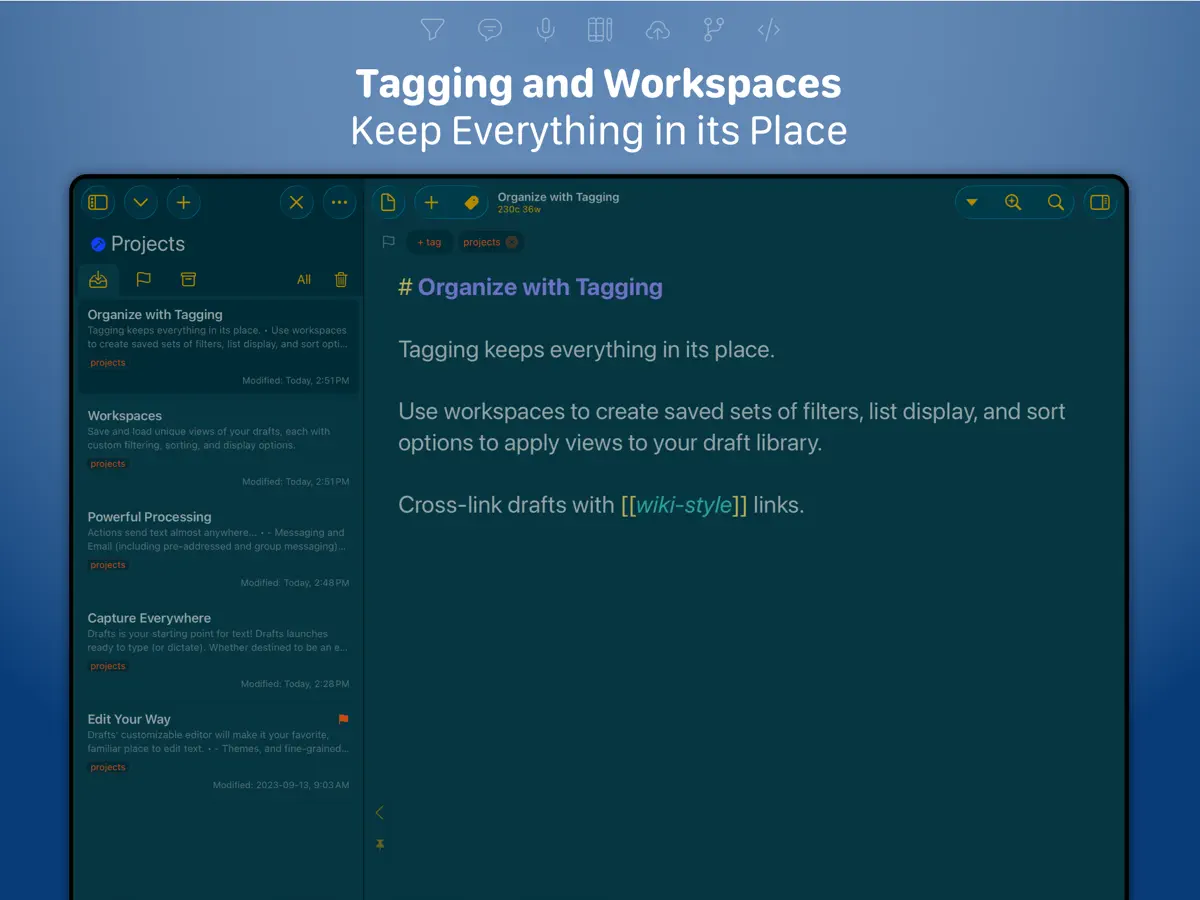Toggle the flag on the current draft
Viewport: 1200px width, 900px height.
(x=388, y=242)
